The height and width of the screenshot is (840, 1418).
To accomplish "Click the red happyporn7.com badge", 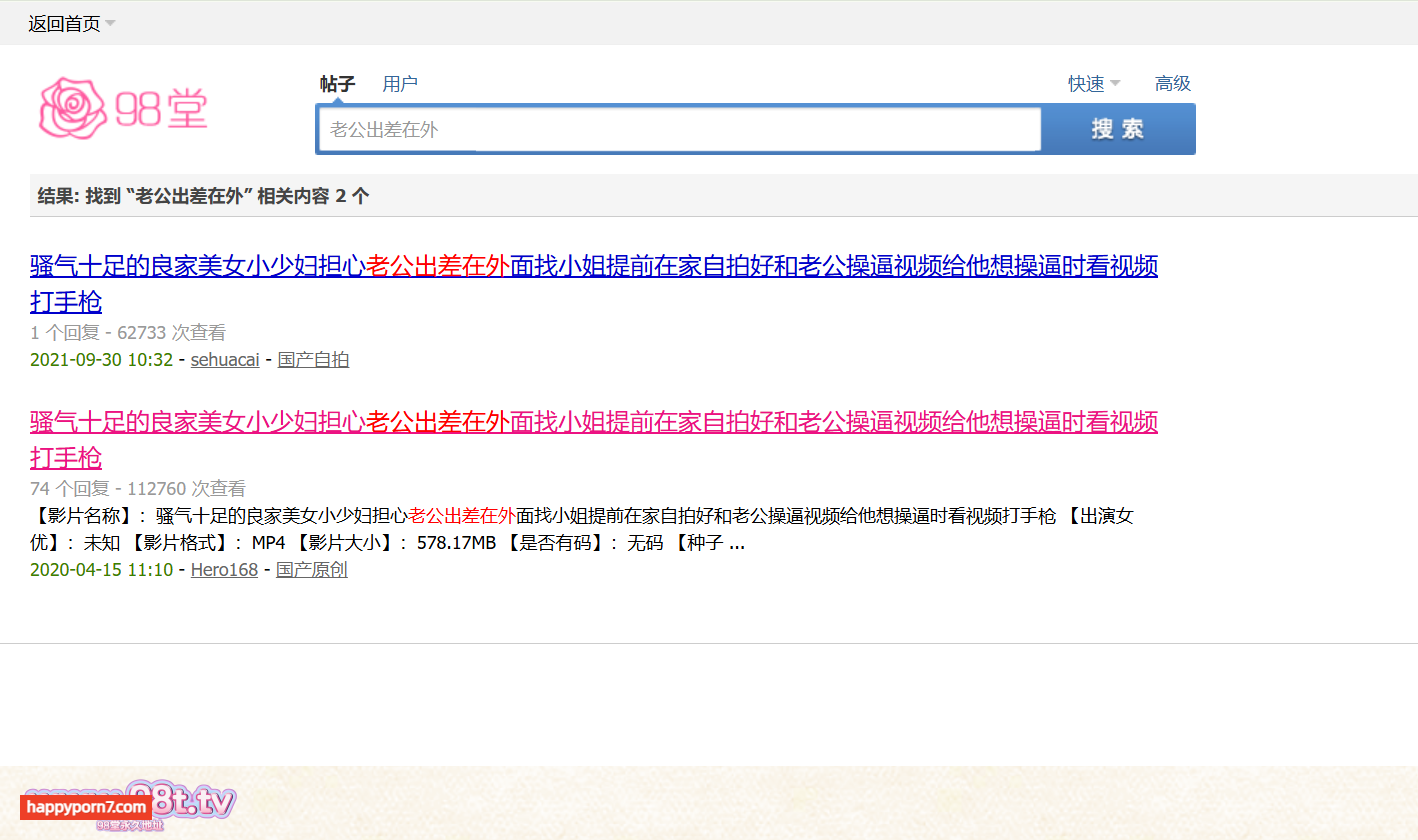I will point(85,807).
